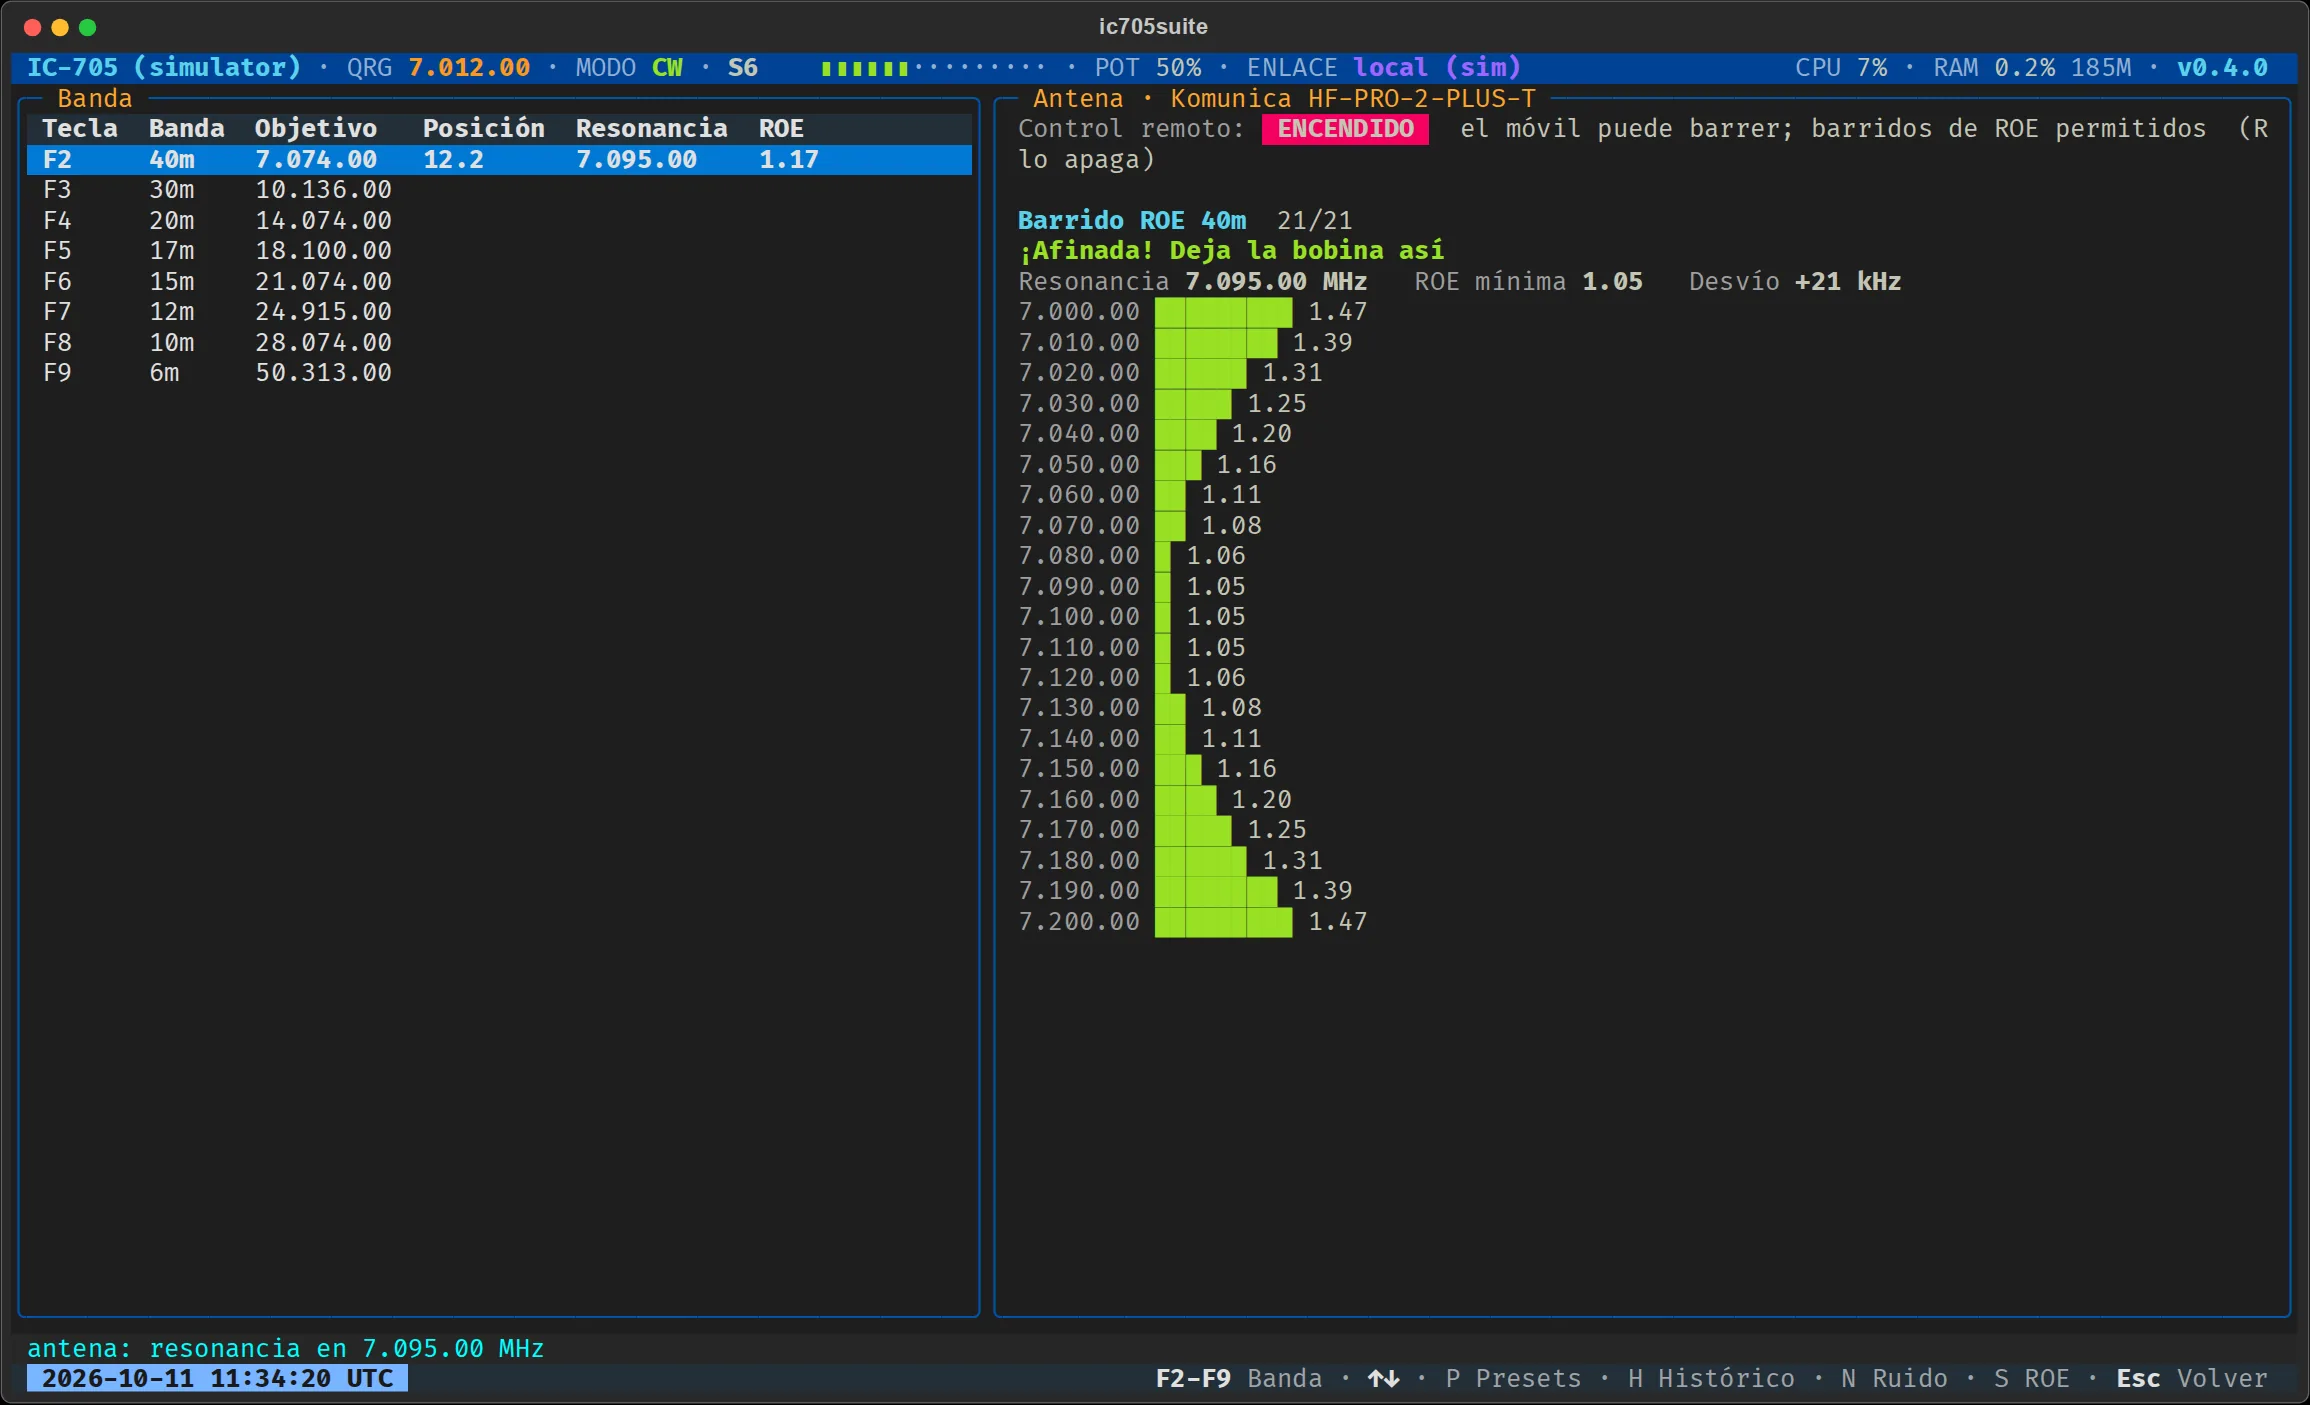Click the ENLACE local (sim) link status
This screenshot has height=1405, width=2310.
point(1384,68)
